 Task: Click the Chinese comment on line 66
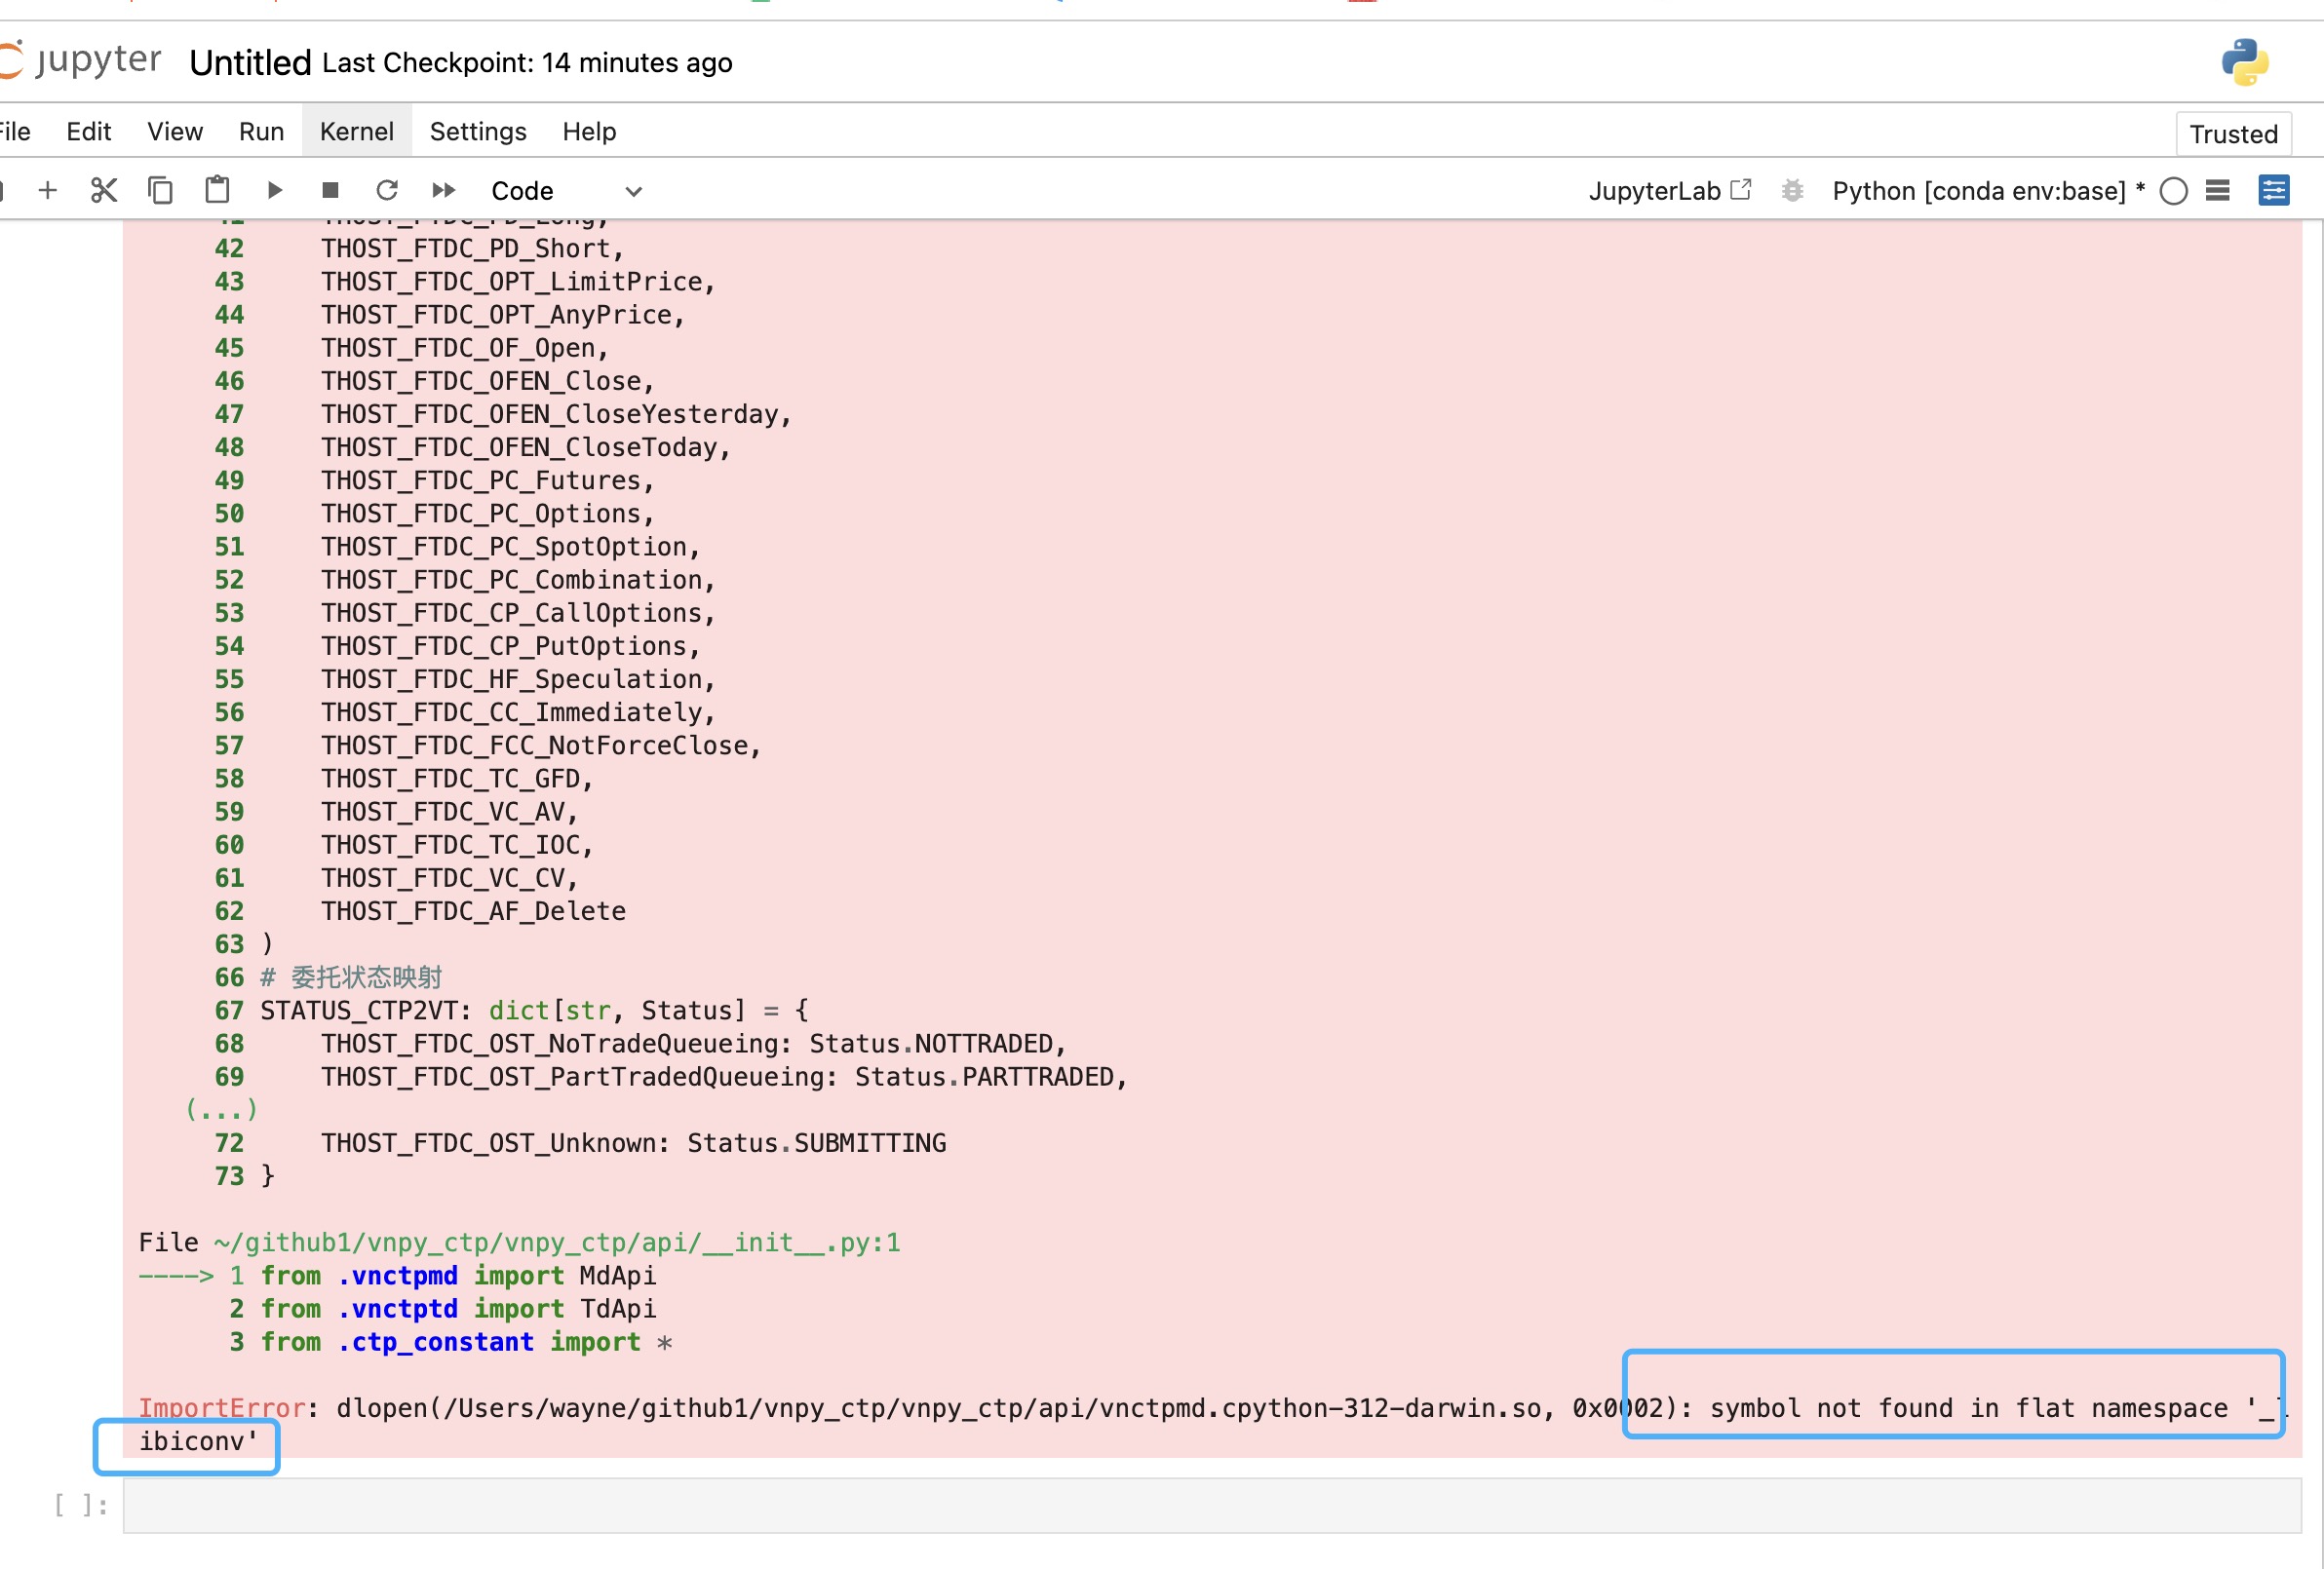click(x=351, y=977)
